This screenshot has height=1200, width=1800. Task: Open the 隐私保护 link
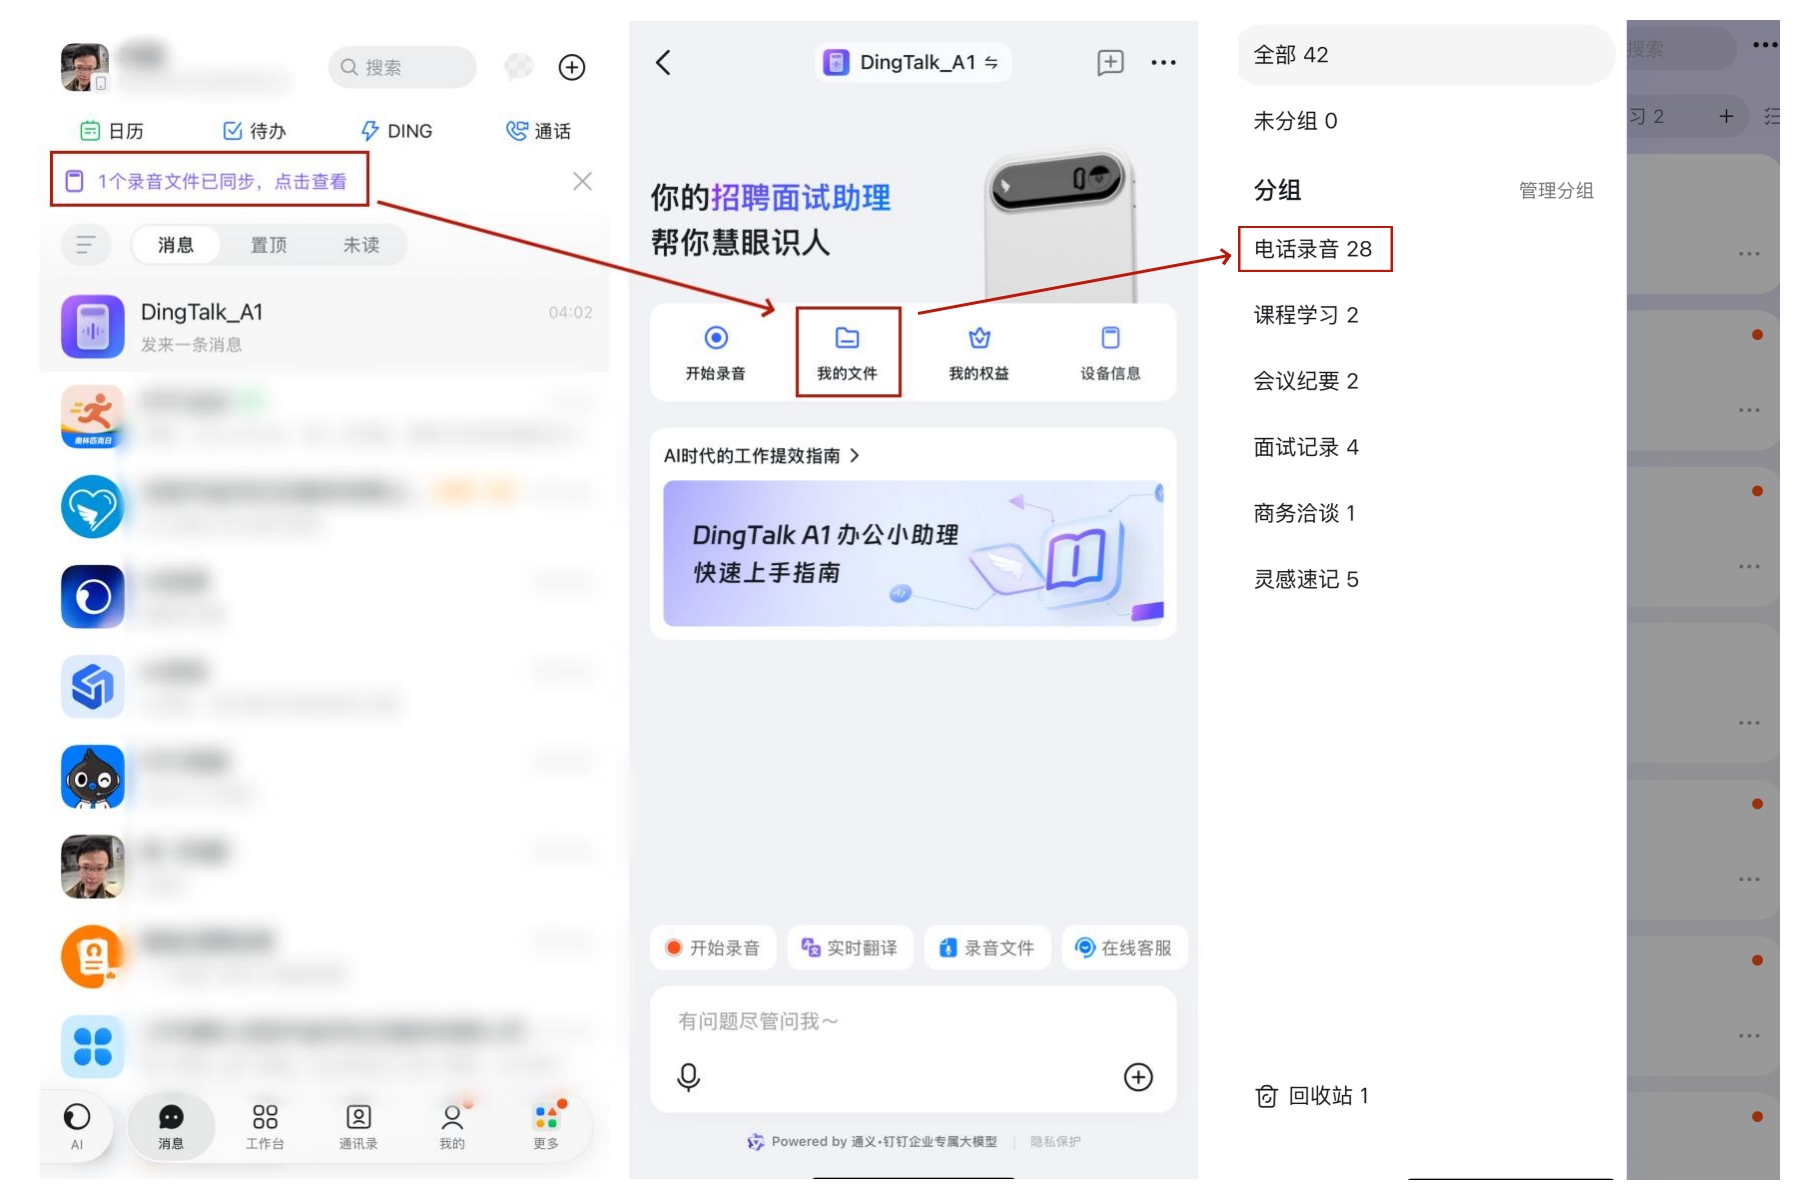point(1055,1141)
